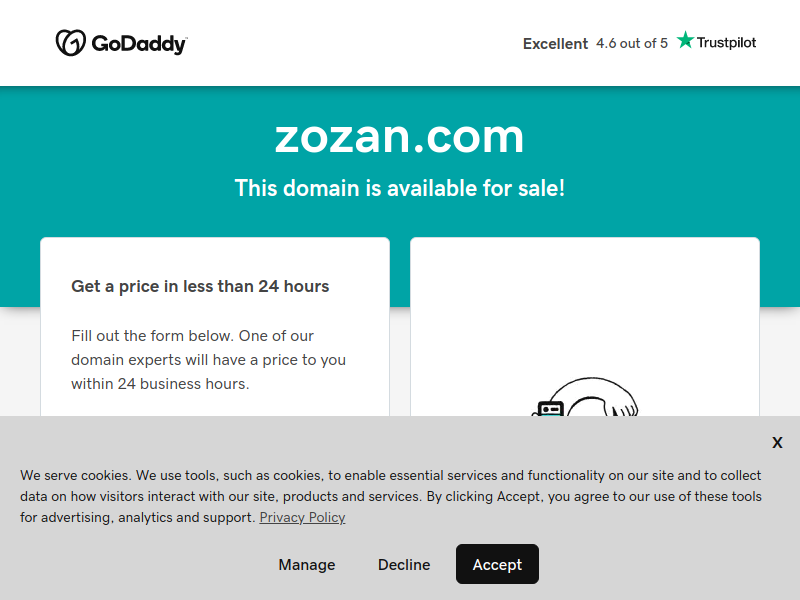Image resolution: width=800 pixels, height=600 pixels.
Task: Click the 'Get a price in less than 24 hours' heading
Action: (200, 286)
